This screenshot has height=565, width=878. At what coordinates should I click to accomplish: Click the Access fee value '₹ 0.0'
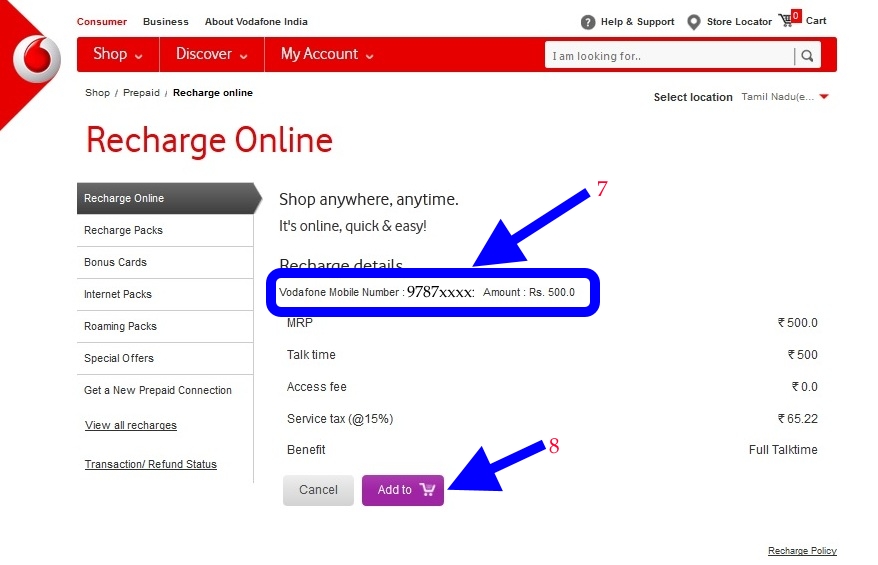pyautogui.click(x=805, y=386)
